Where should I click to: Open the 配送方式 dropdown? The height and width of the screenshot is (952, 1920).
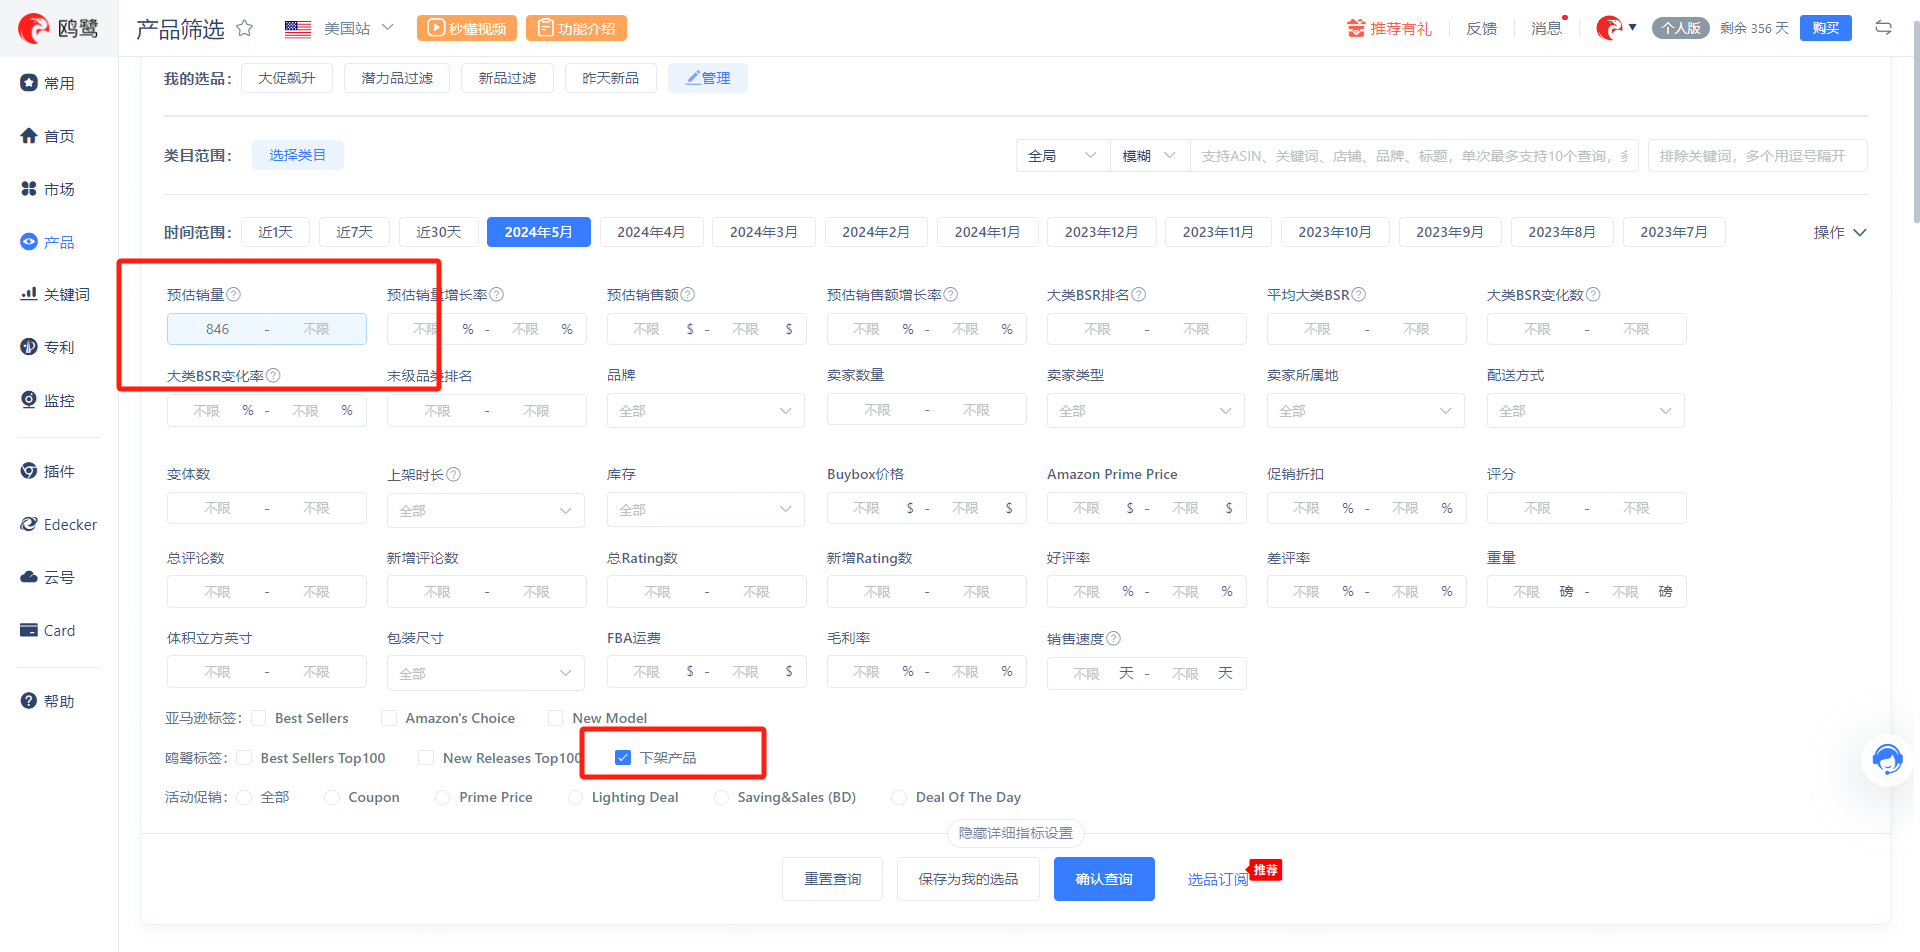tap(1586, 410)
